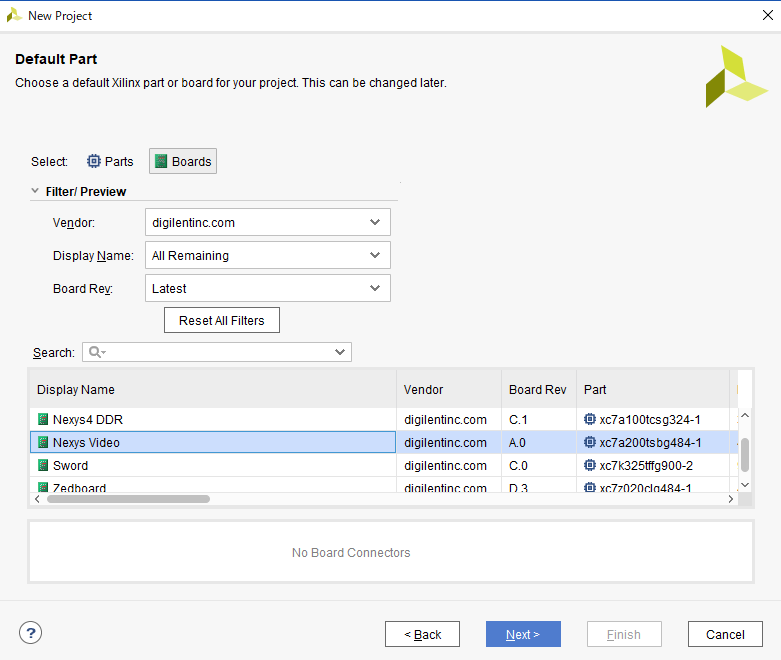The width and height of the screenshot is (781, 660).
Task: Switch selection to Parts
Action: click(110, 161)
